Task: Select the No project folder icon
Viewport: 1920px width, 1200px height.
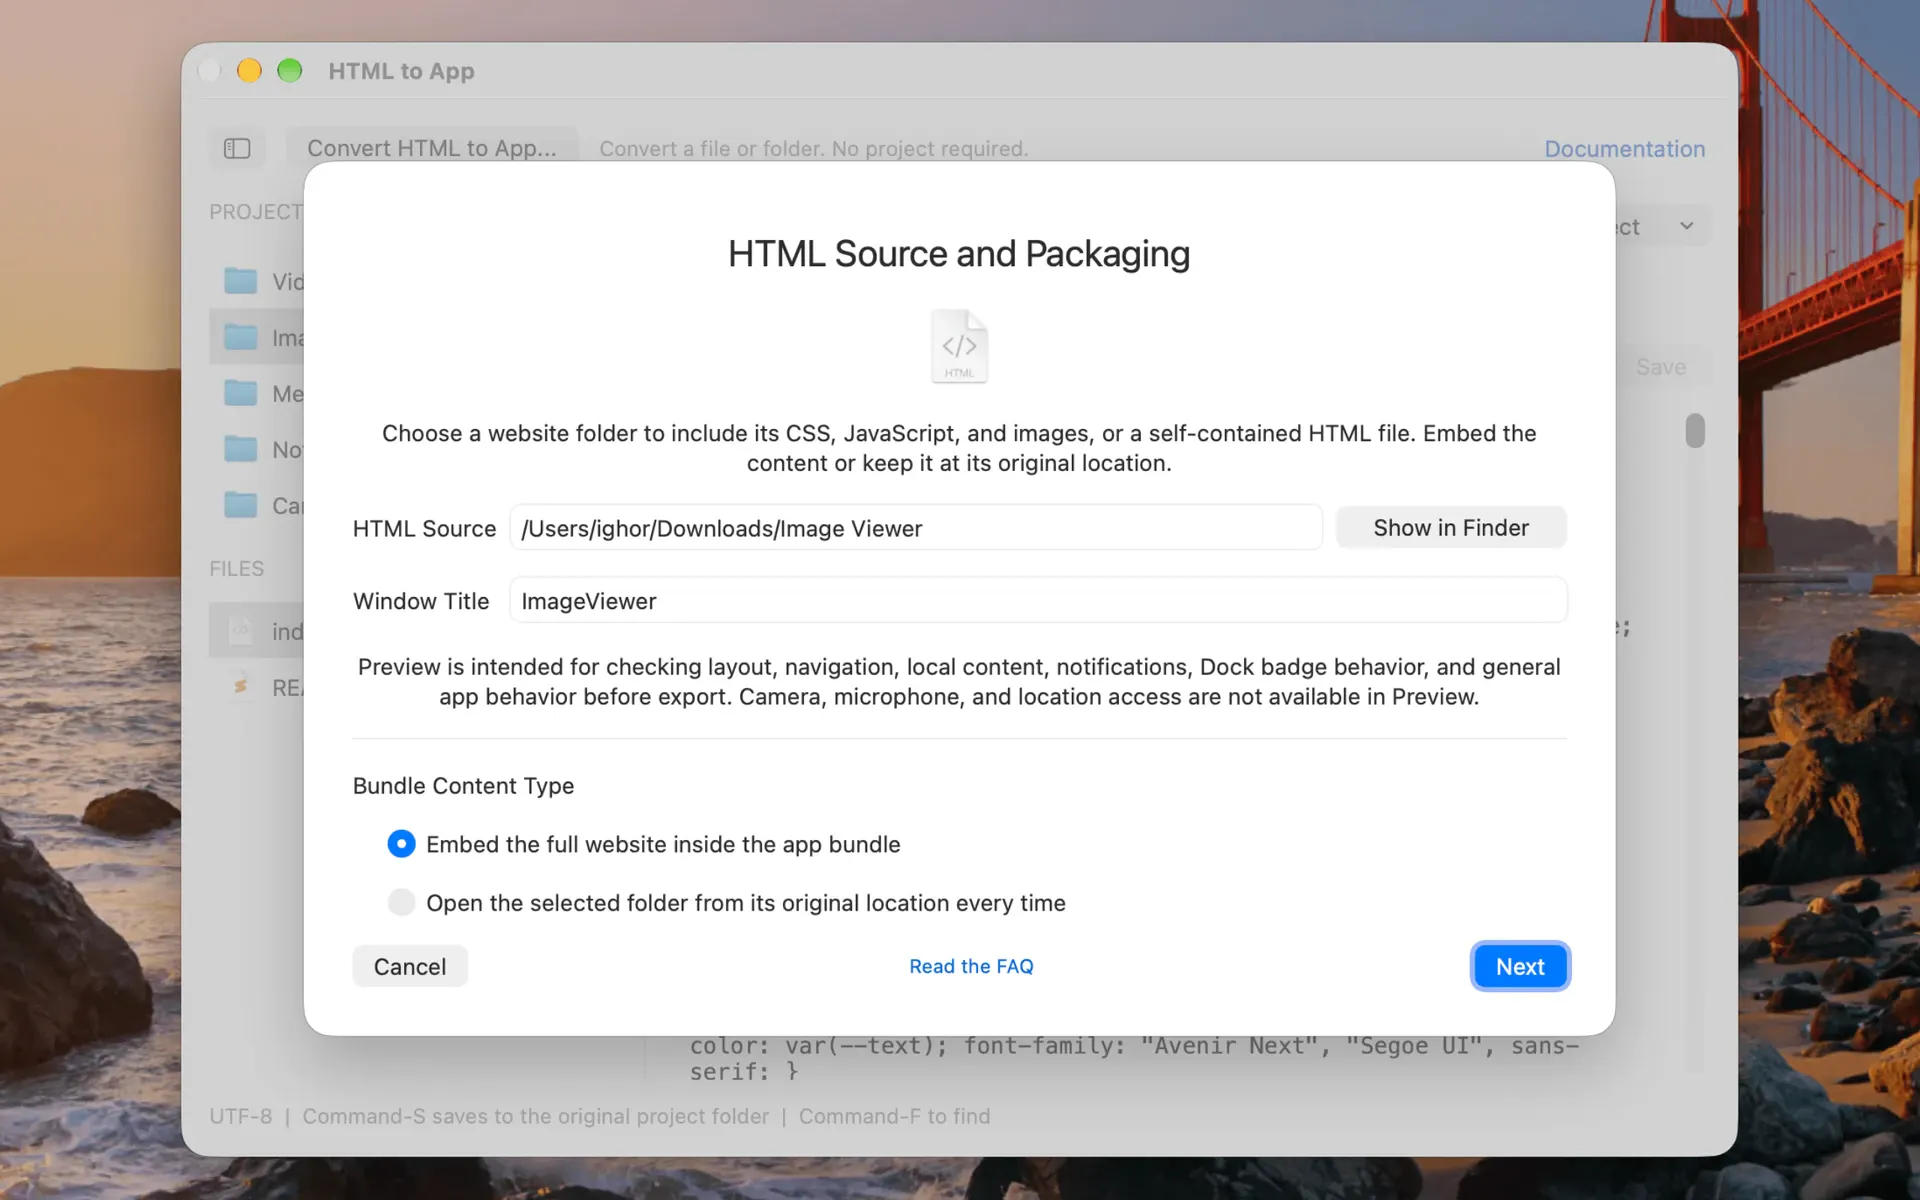Action: click(x=240, y=449)
